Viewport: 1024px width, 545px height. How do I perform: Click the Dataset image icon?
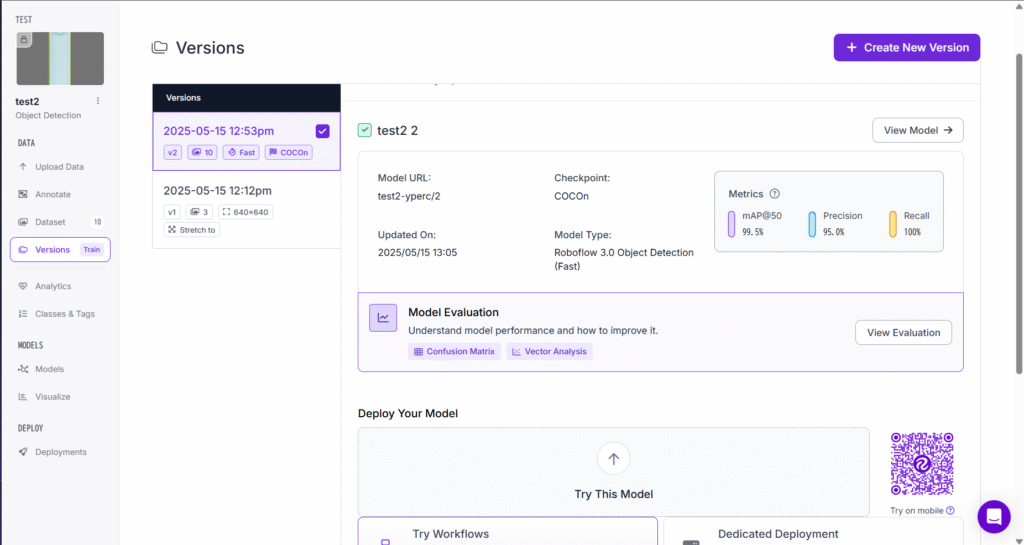23,222
